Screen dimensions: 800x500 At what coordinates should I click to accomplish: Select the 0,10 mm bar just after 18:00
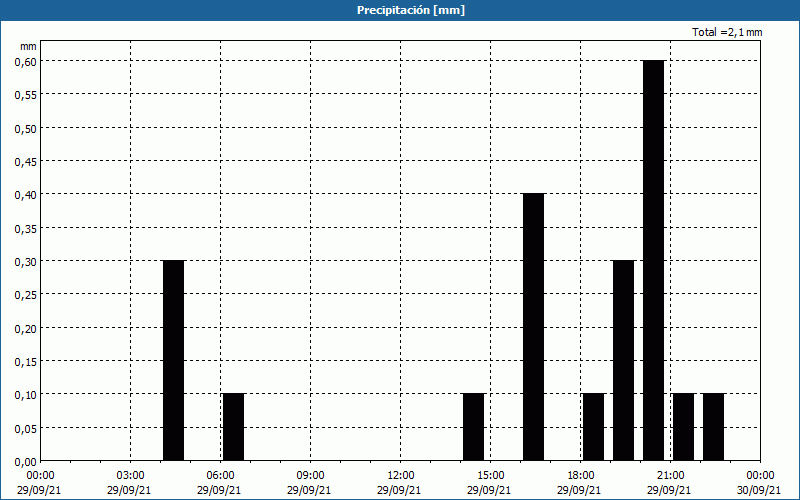point(593,427)
